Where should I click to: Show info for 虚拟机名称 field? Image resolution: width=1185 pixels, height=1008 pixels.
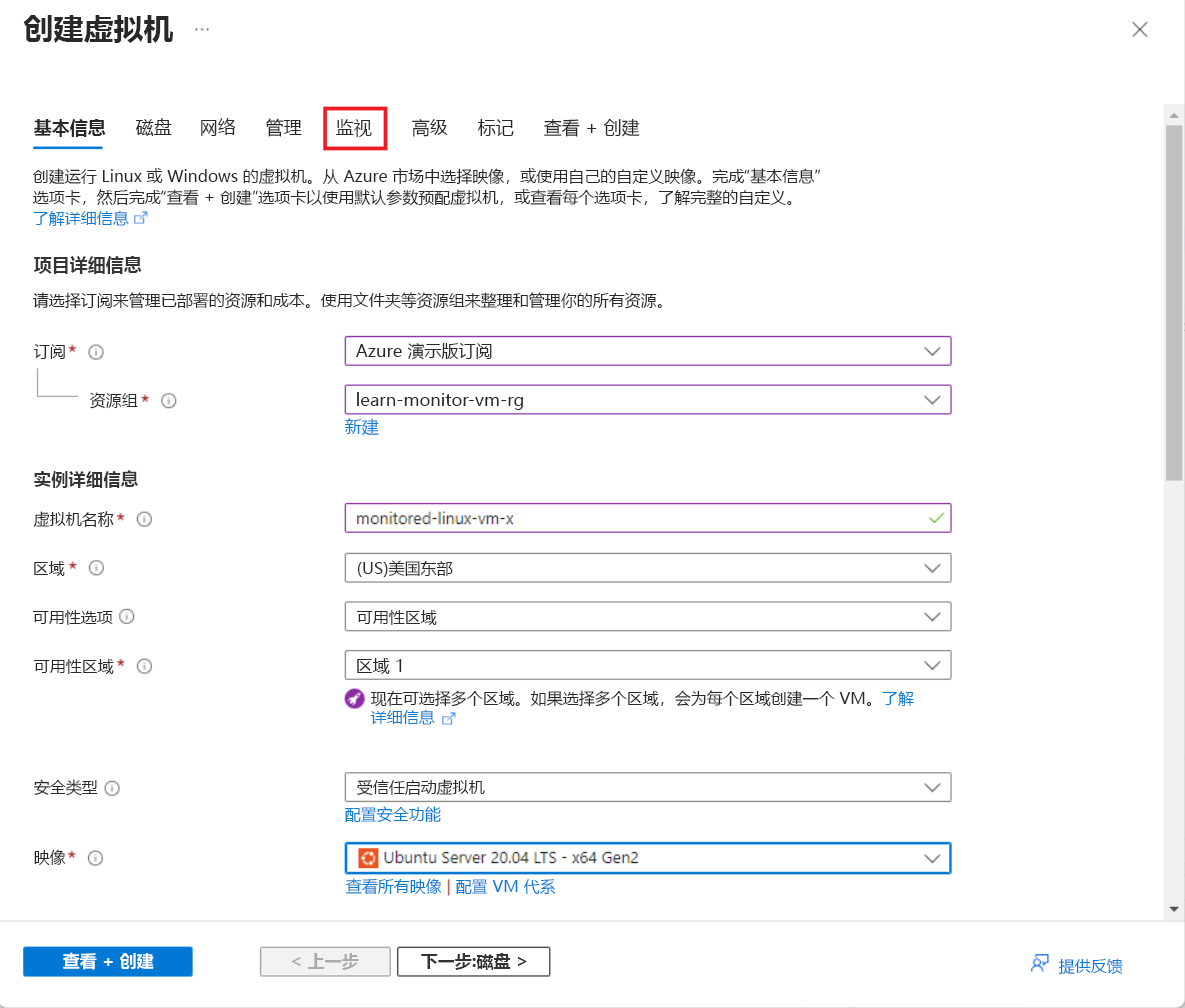pos(144,519)
